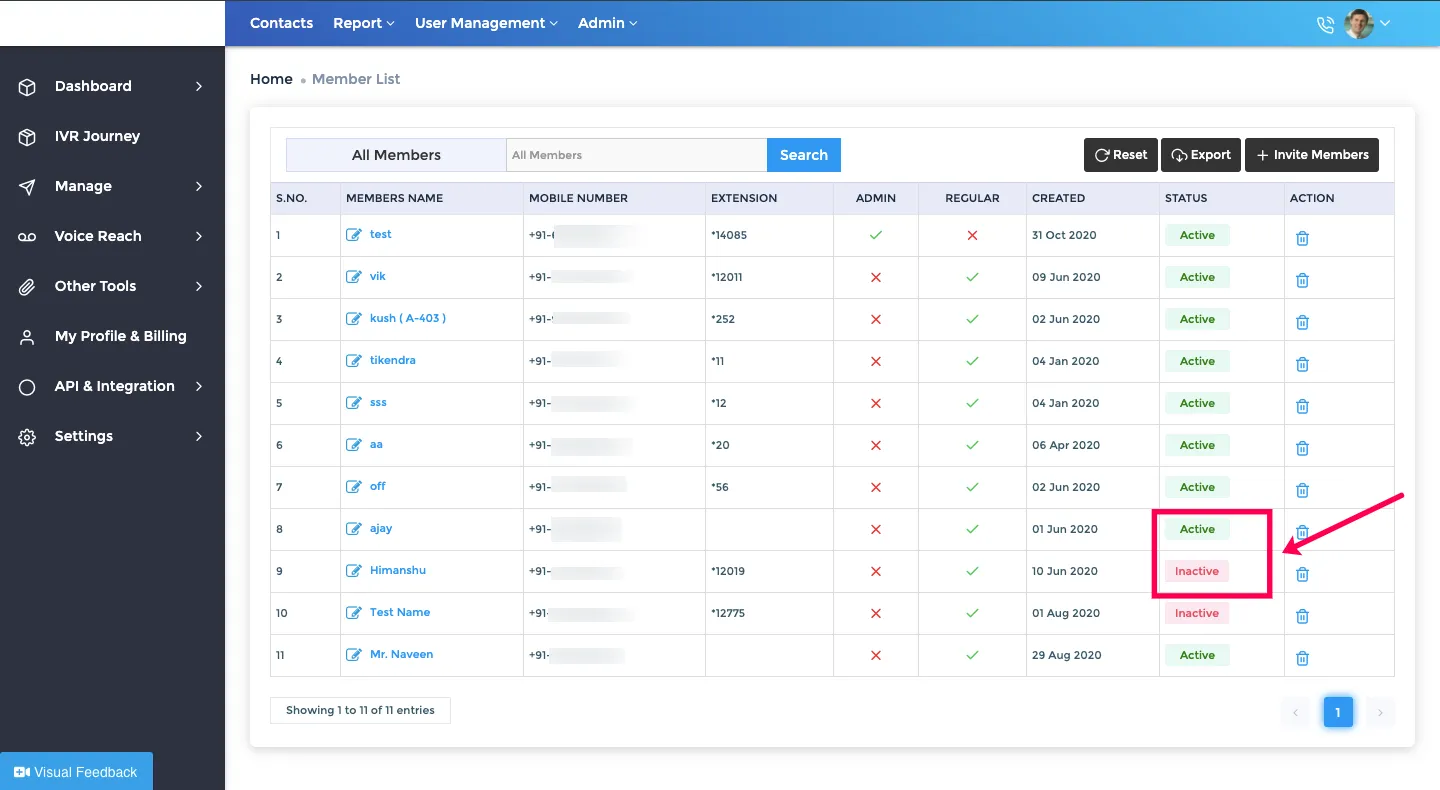Click the edit icon for tikendra
Image resolution: width=1440 pixels, height=790 pixels.
point(354,361)
